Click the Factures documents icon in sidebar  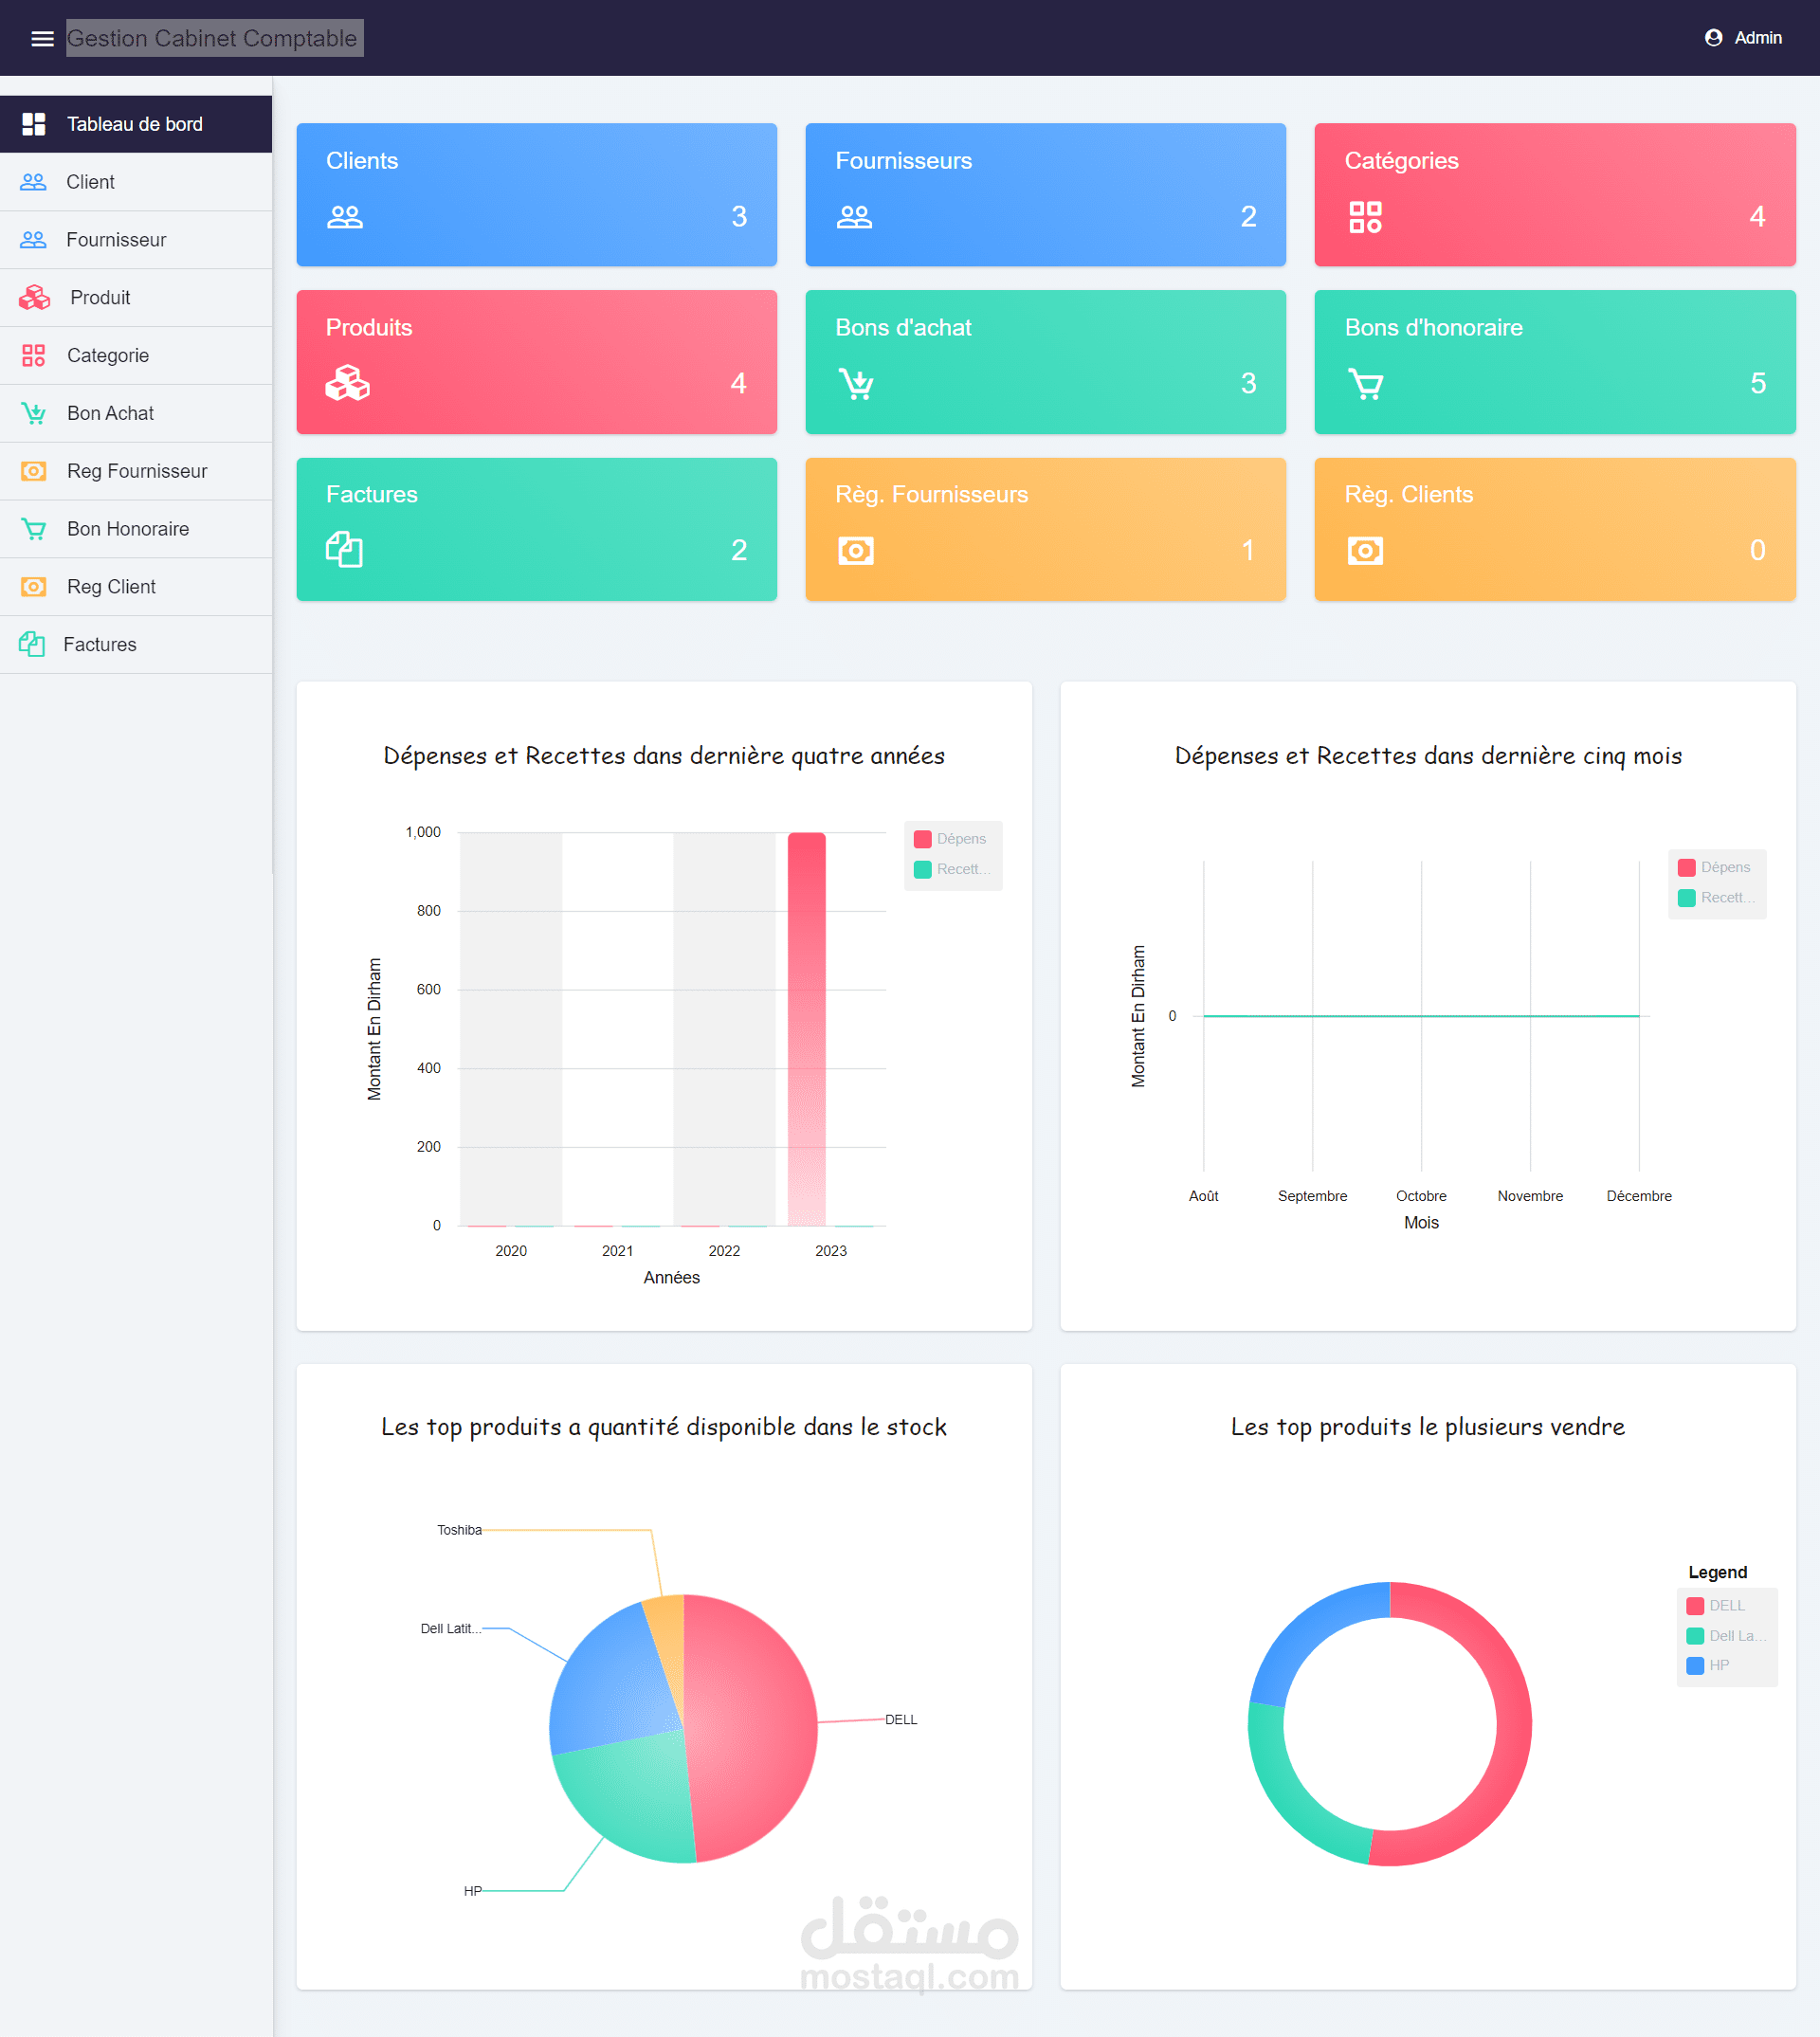tap(32, 644)
